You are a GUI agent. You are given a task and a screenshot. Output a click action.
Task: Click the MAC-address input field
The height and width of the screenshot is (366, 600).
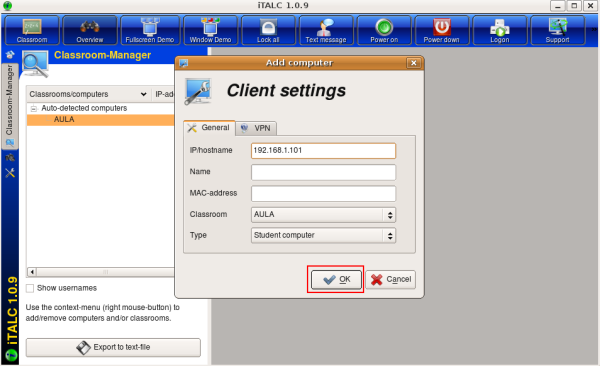click(x=323, y=193)
